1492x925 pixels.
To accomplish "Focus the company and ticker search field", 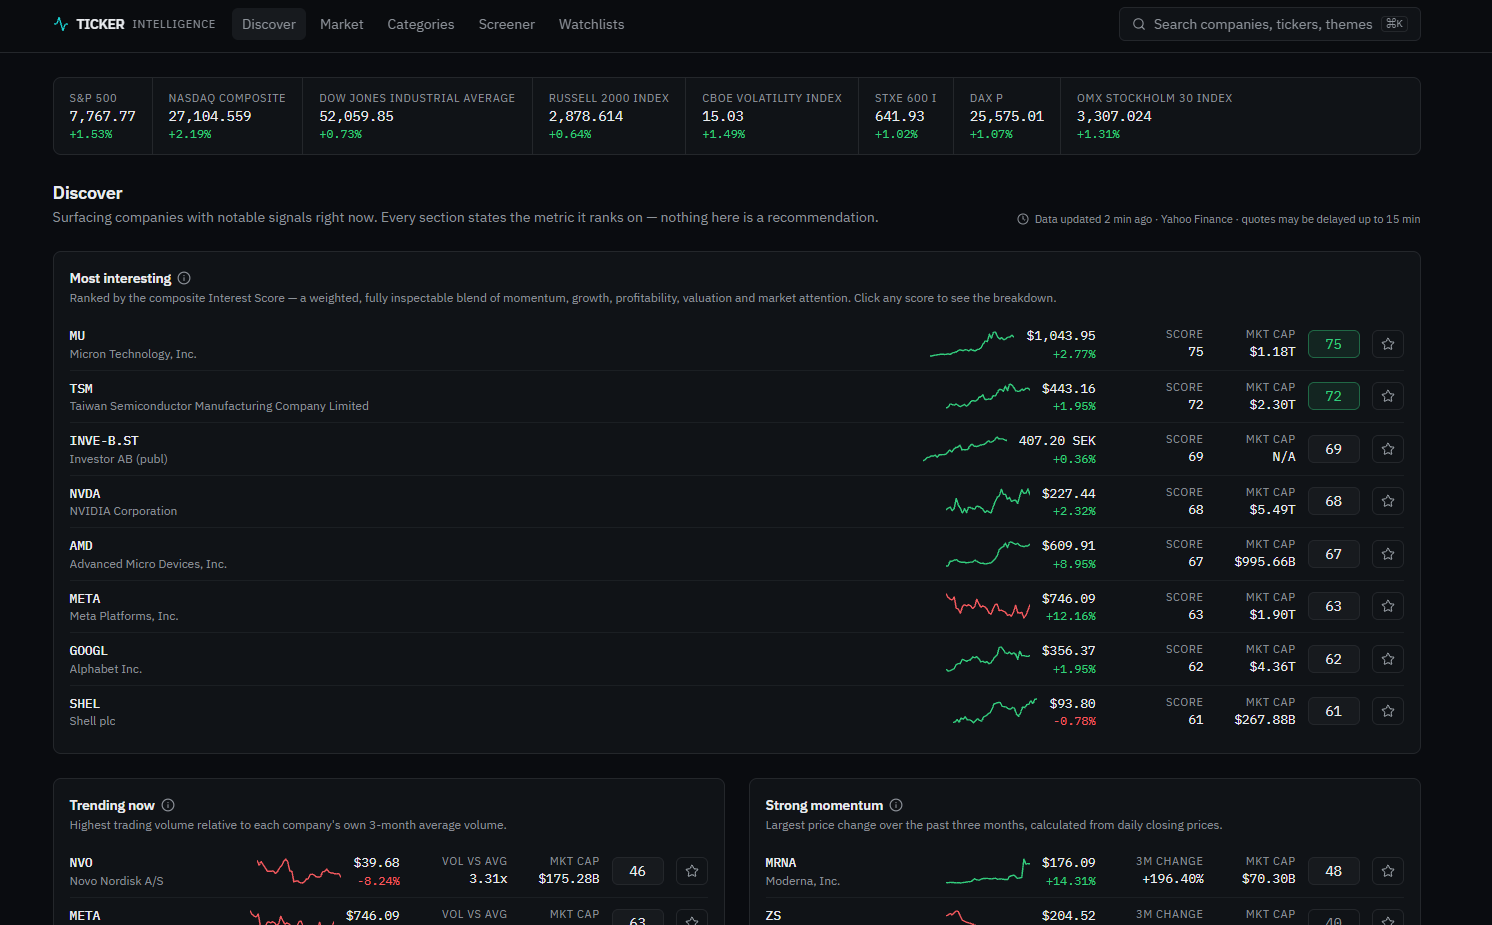I will pos(1269,24).
